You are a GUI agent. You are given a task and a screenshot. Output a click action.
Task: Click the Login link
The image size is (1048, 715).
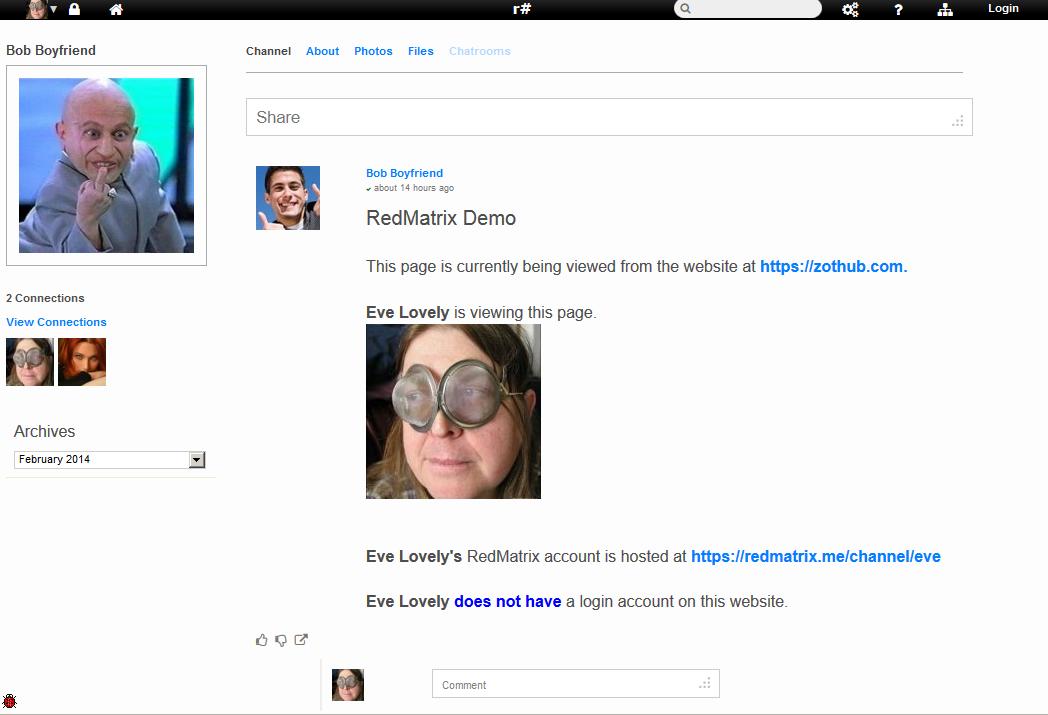click(x=1003, y=8)
